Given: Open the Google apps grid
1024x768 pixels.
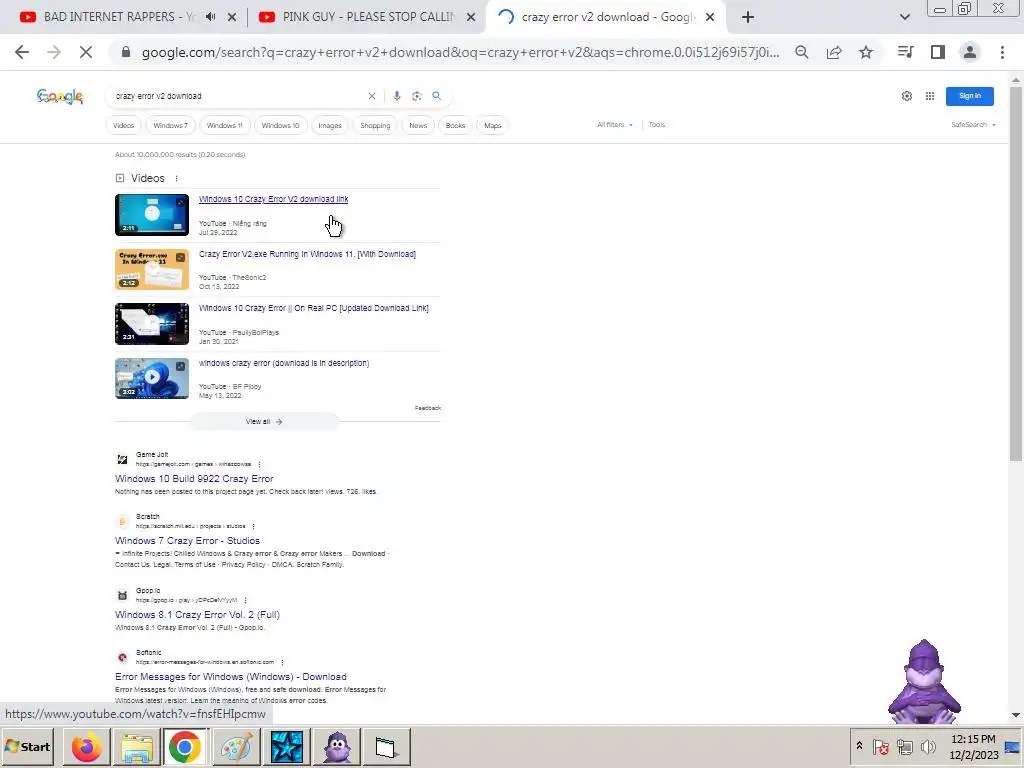Looking at the screenshot, I should (930, 96).
